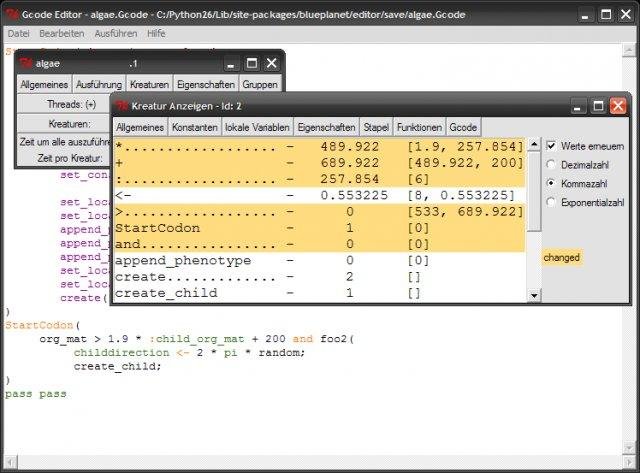
Task: Open the Datei menu
Action: (18, 33)
